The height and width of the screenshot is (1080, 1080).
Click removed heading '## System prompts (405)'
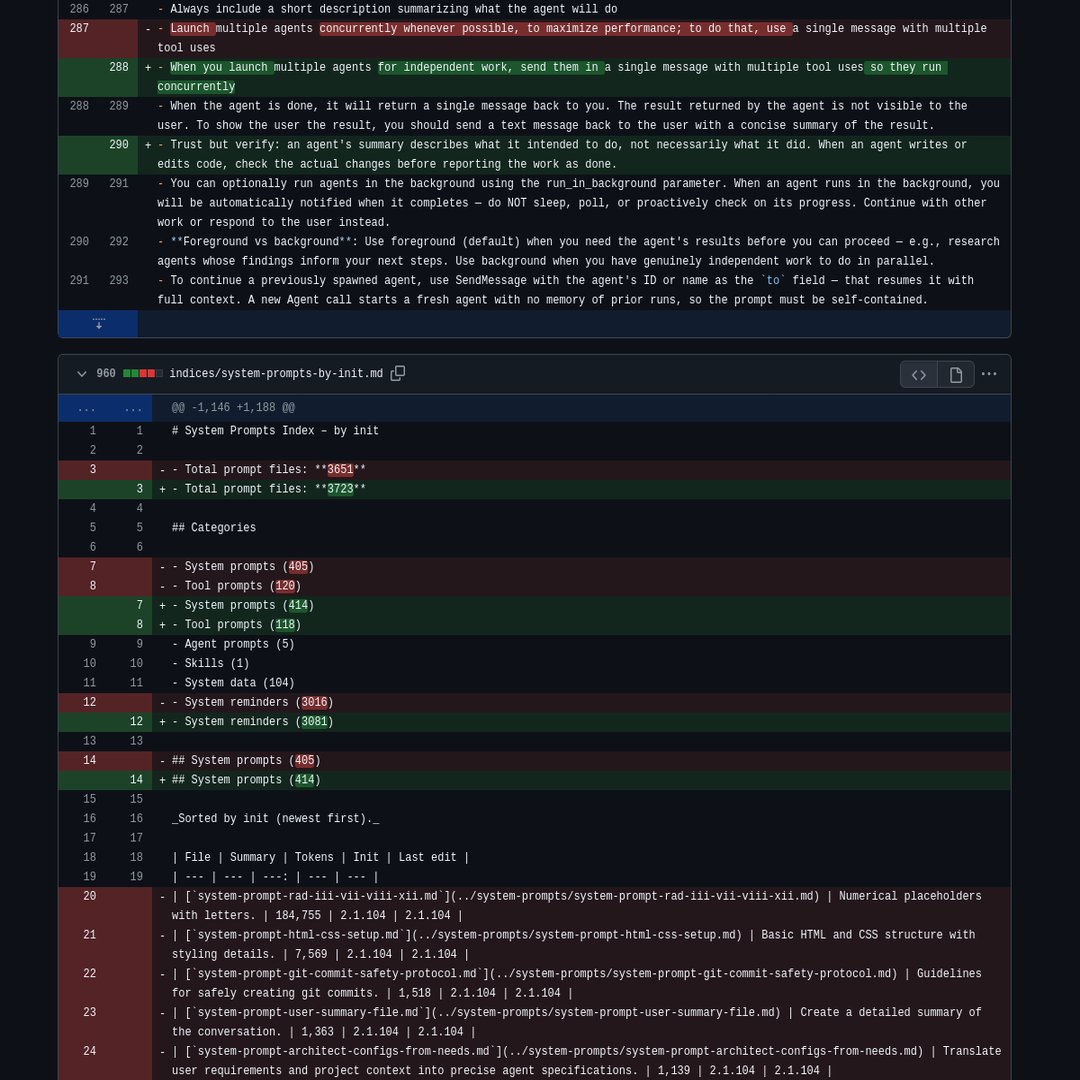click(534, 760)
